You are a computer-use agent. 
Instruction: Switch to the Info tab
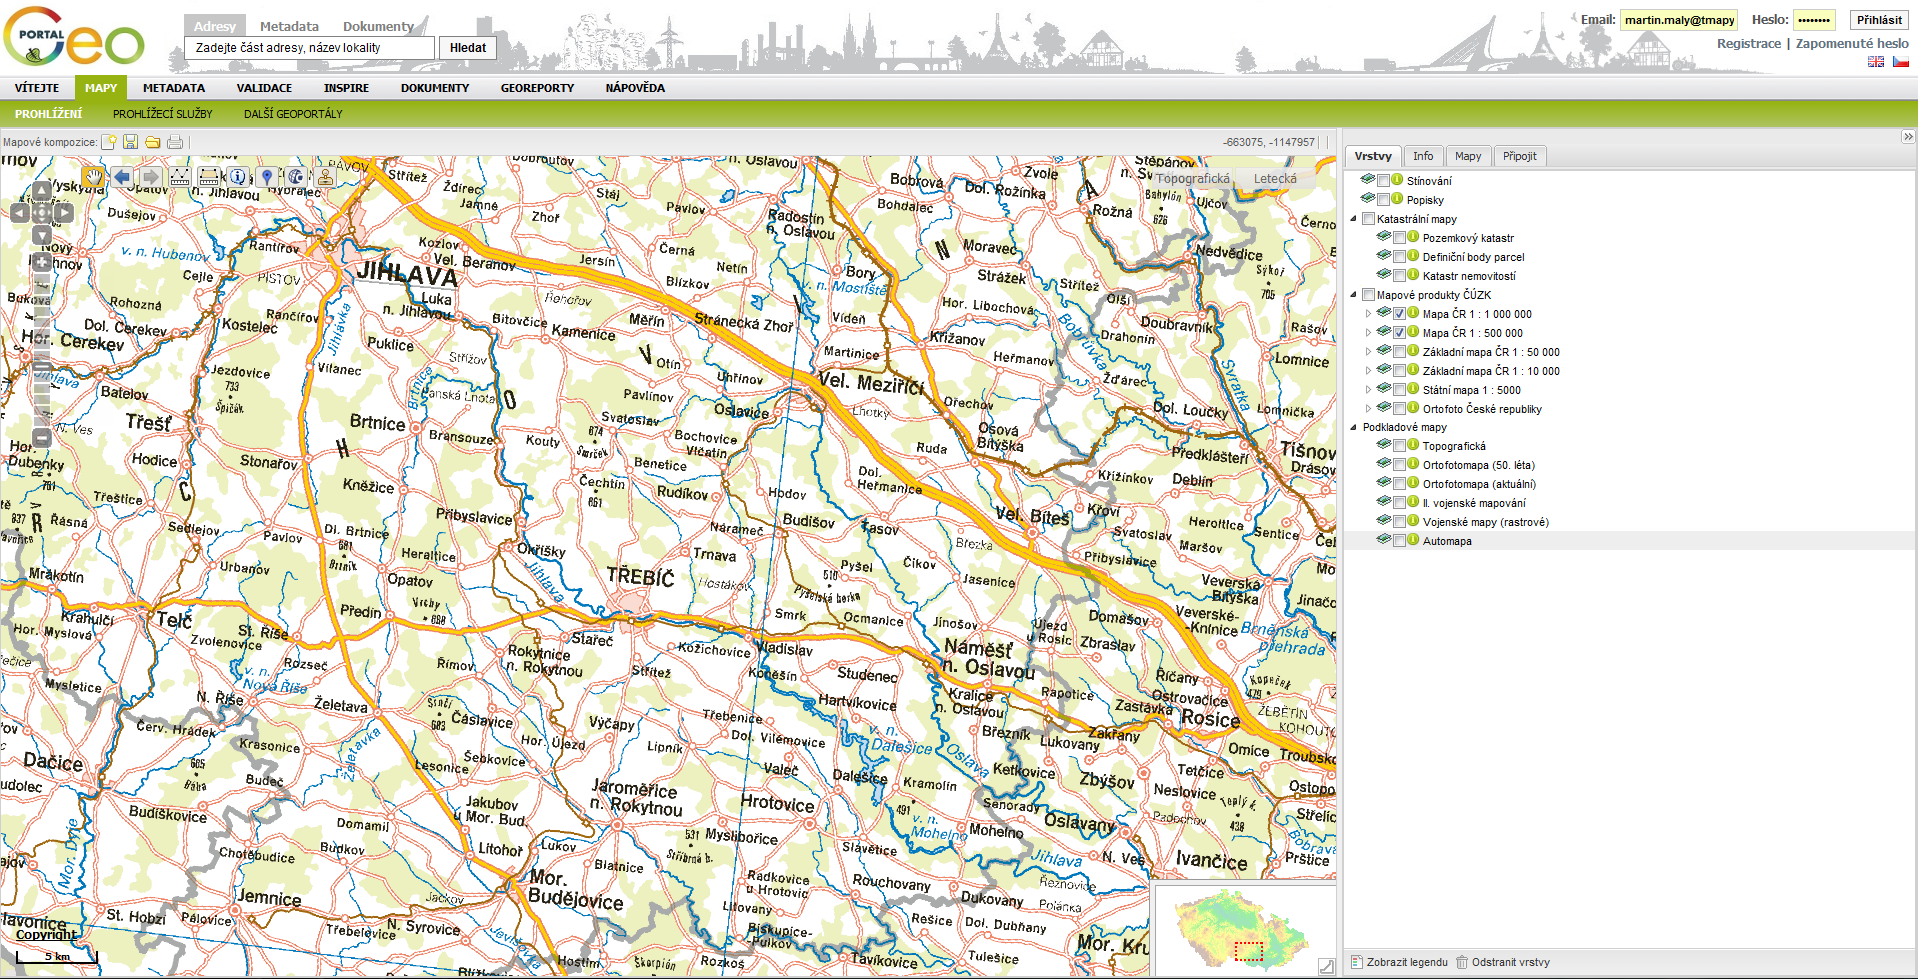[x=1423, y=156]
